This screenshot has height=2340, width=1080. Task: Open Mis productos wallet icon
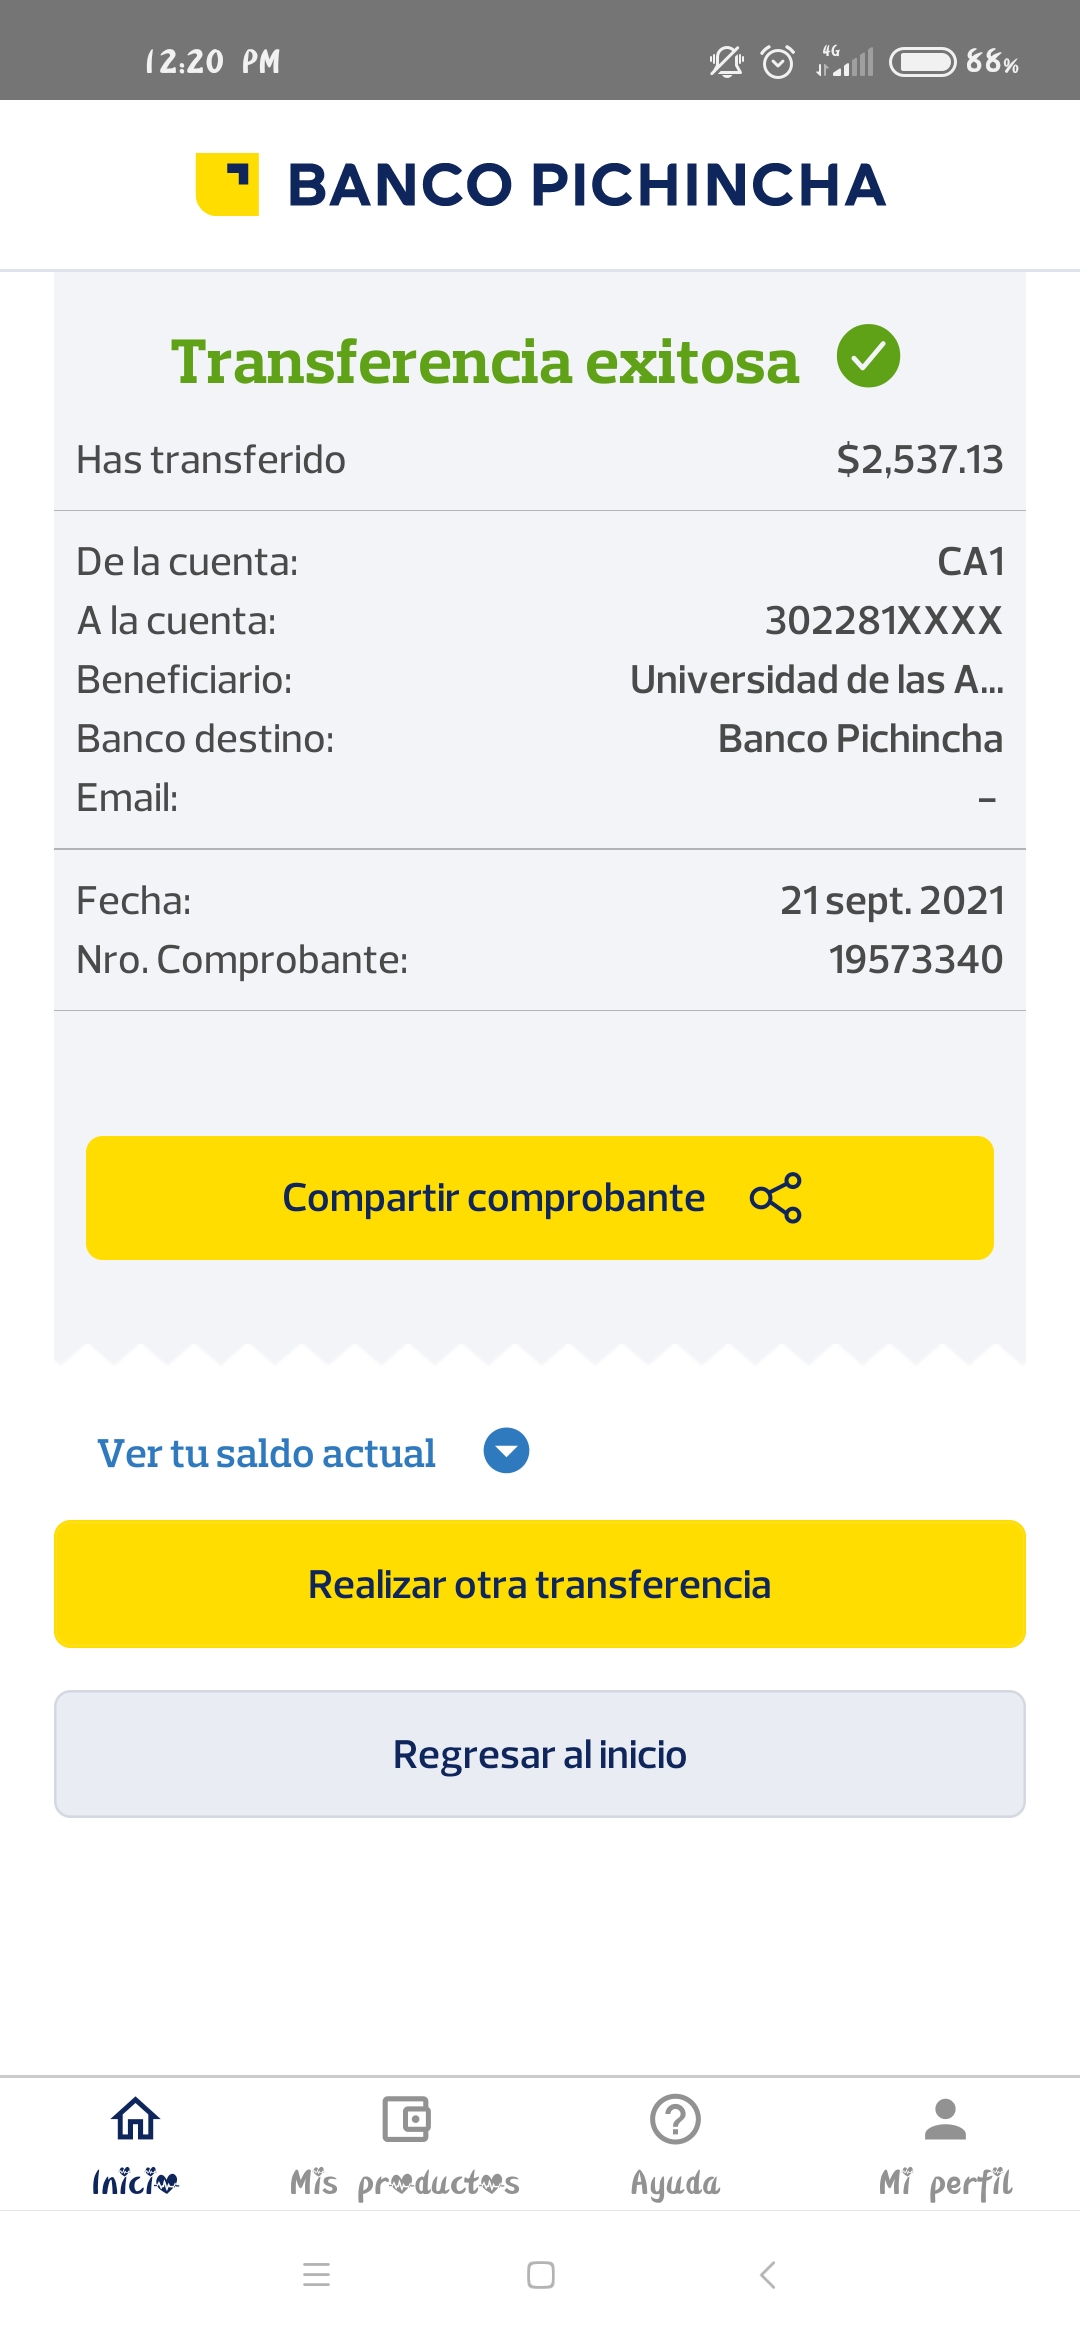(x=406, y=2118)
